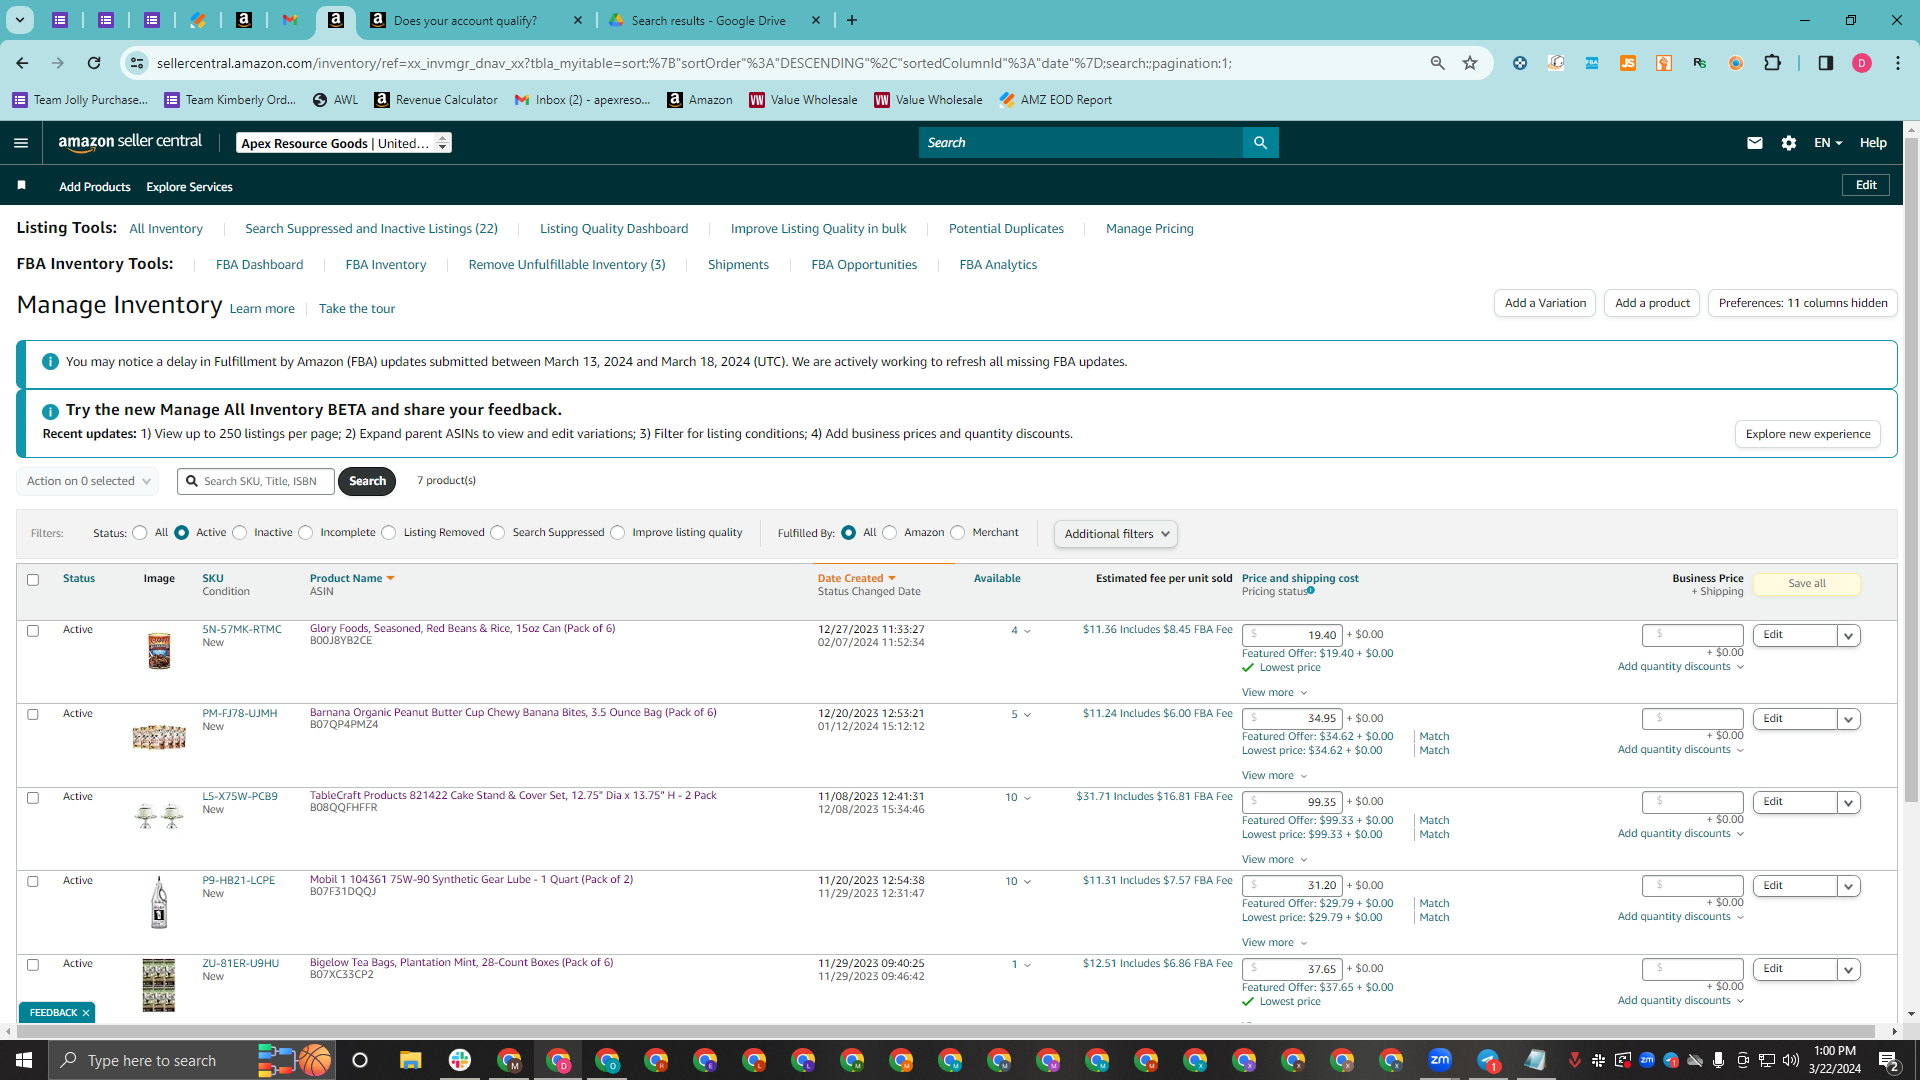
Task: Open Slack from the taskbar
Action: coord(460,1060)
